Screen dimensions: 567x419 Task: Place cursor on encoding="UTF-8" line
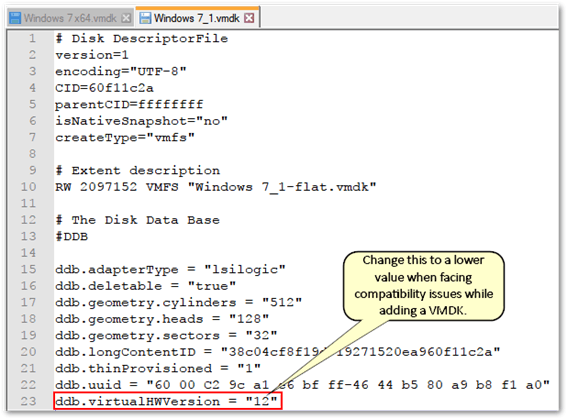click(x=121, y=72)
